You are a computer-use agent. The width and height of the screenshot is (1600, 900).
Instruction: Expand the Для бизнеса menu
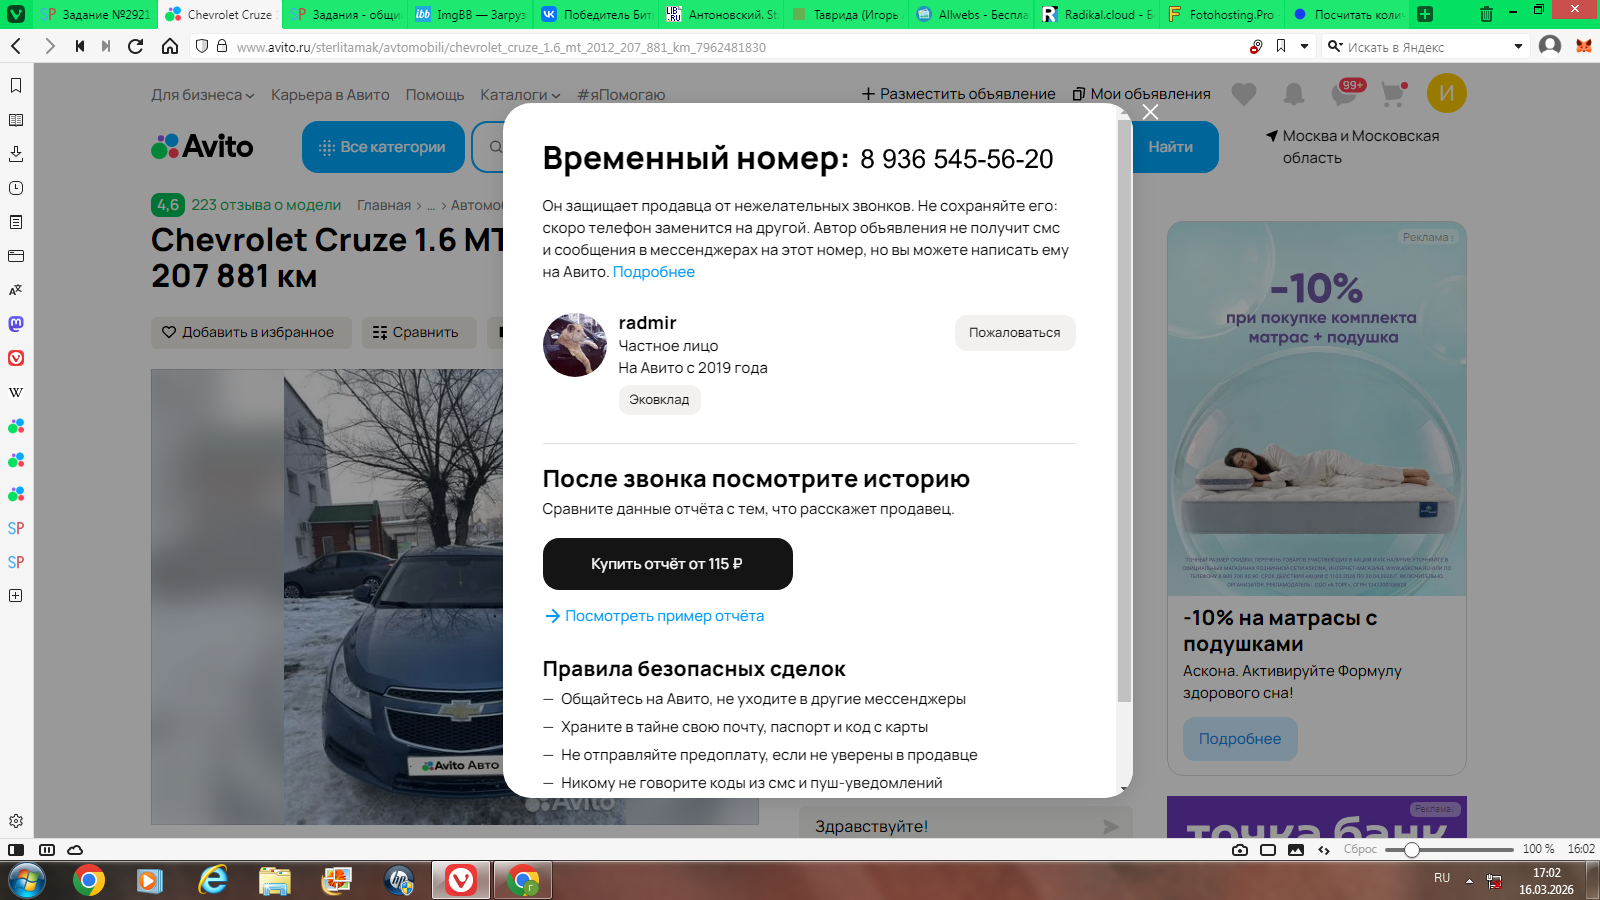tap(203, 95)
